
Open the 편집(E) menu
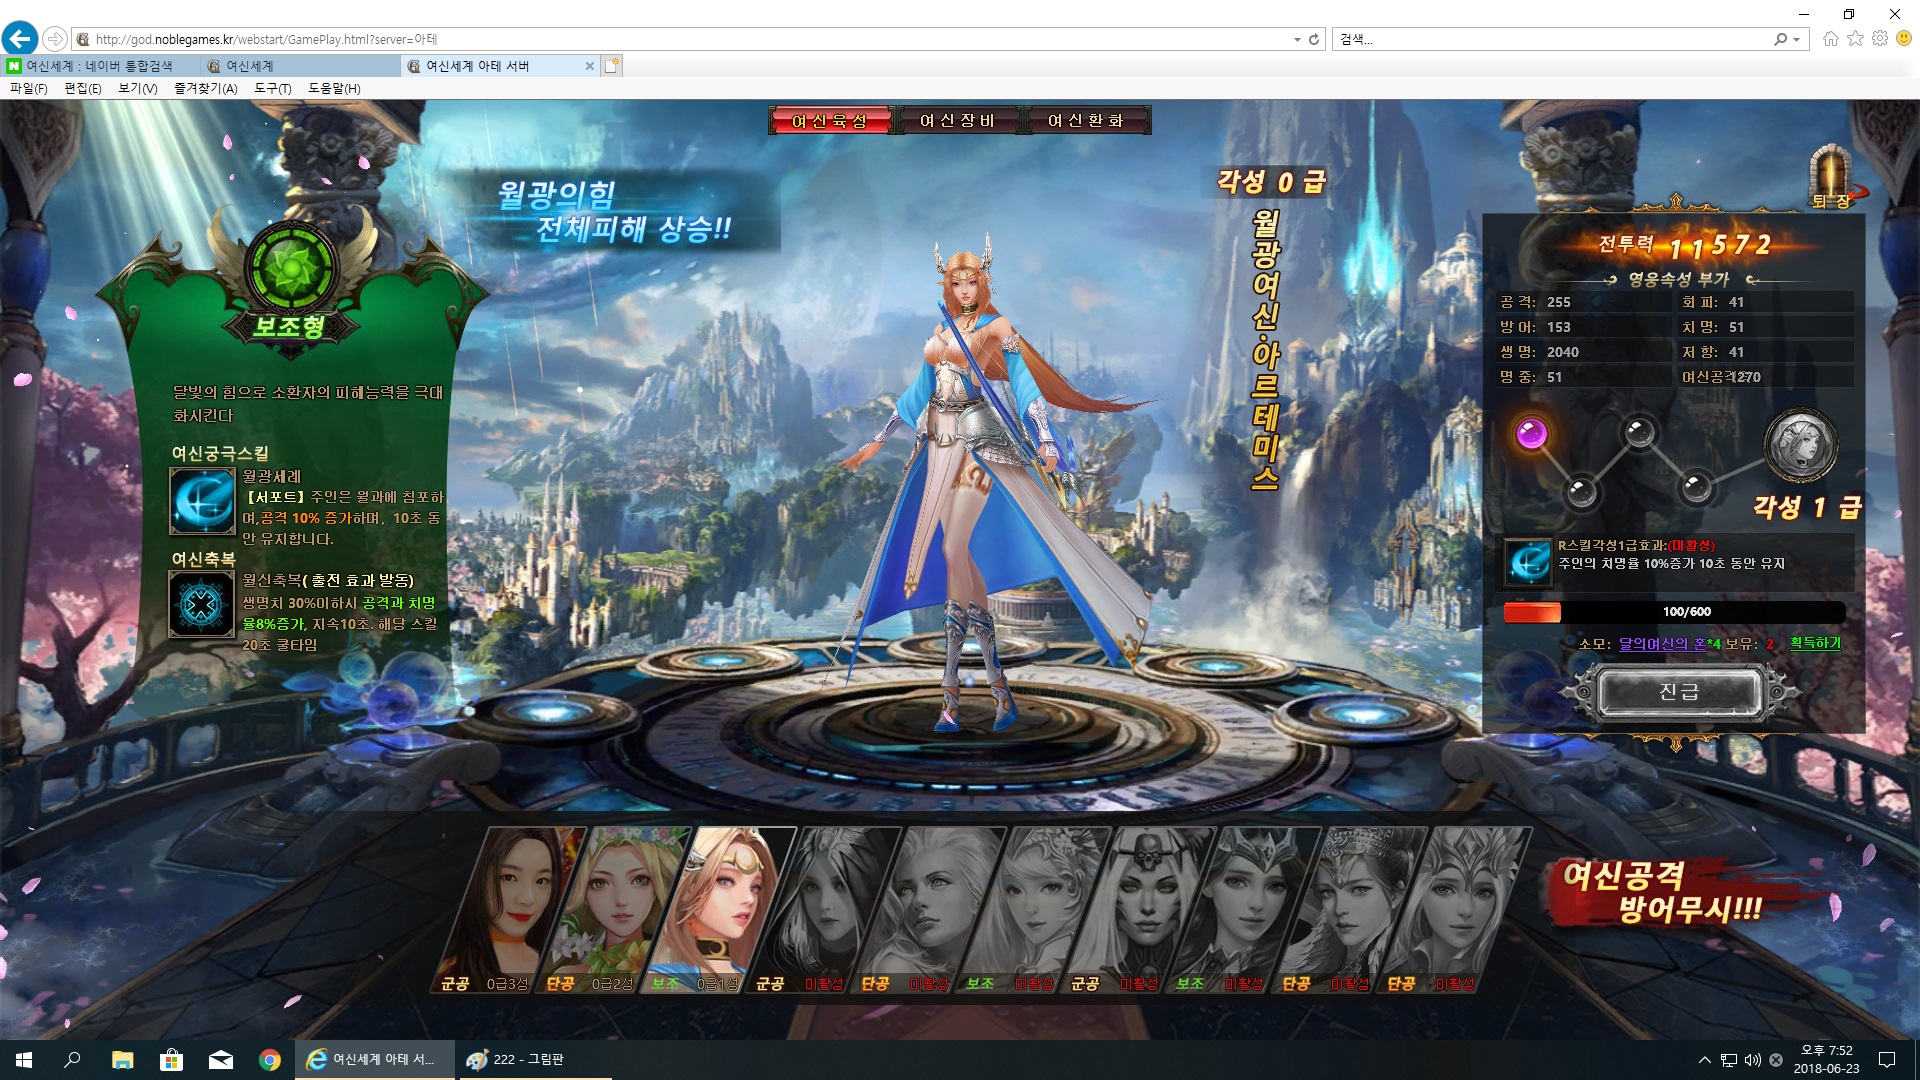(x=83, y=88)
